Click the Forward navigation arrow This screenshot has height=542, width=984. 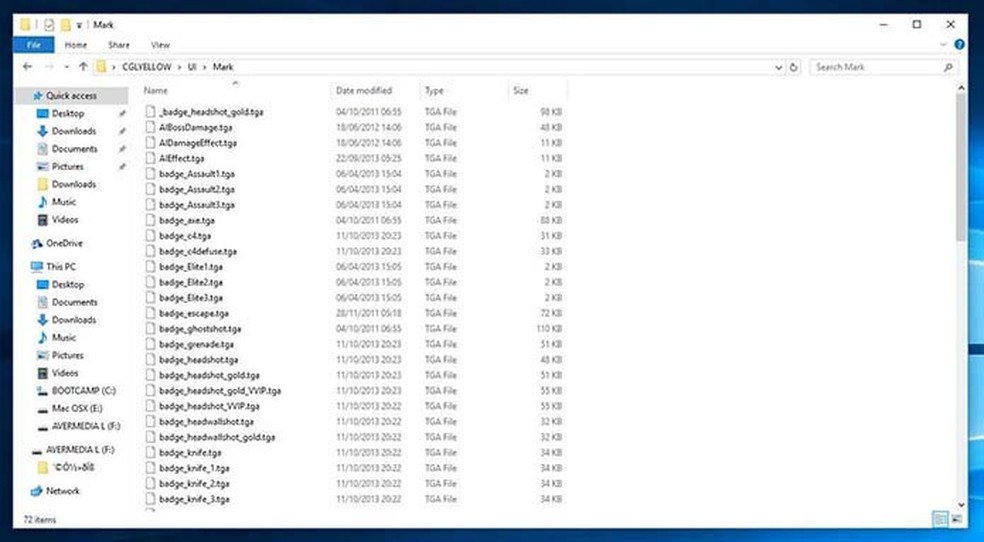(49, 66)
